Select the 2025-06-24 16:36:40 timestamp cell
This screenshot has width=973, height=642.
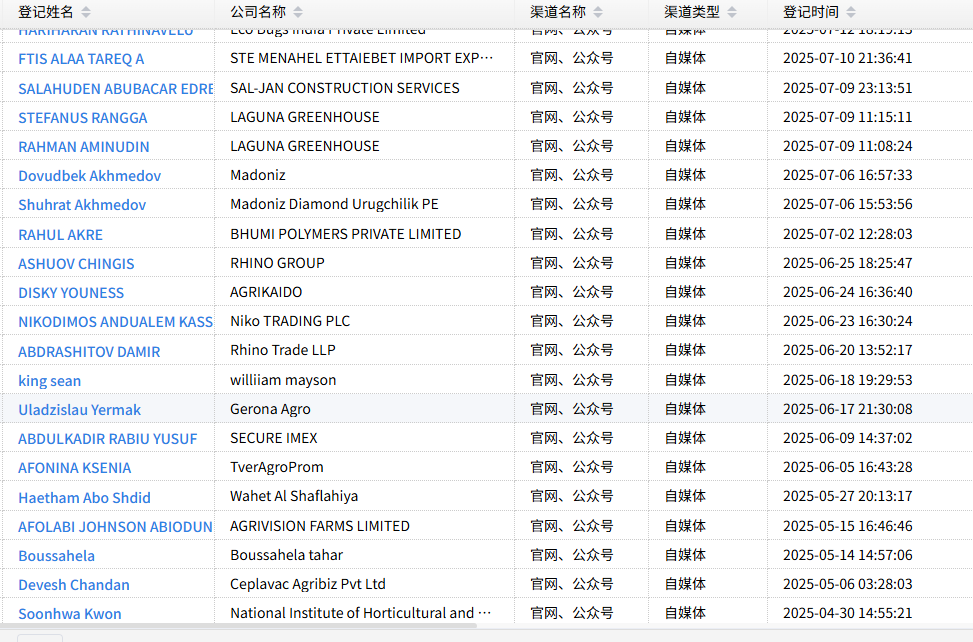(x=847, y=292)
